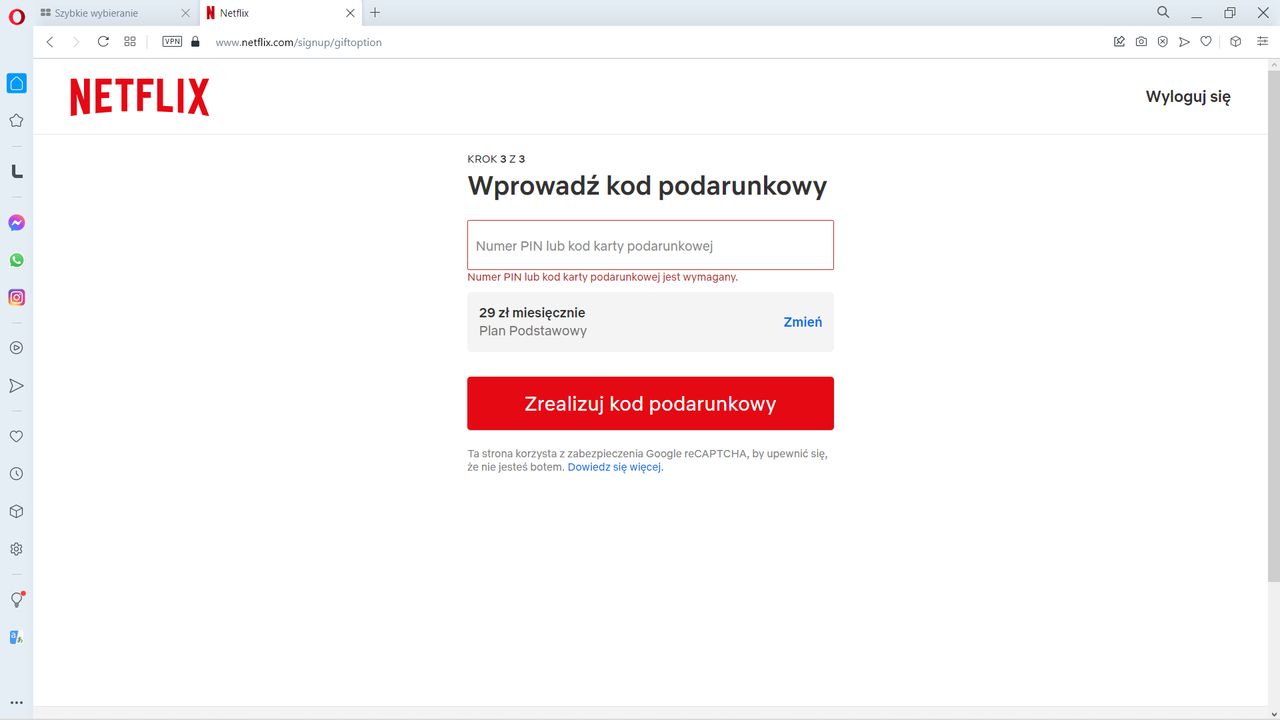Viewport: 1280px width, 720px height.
Task: Open WhatsApp from the sidebar
Action: click(x=15, y=259)
